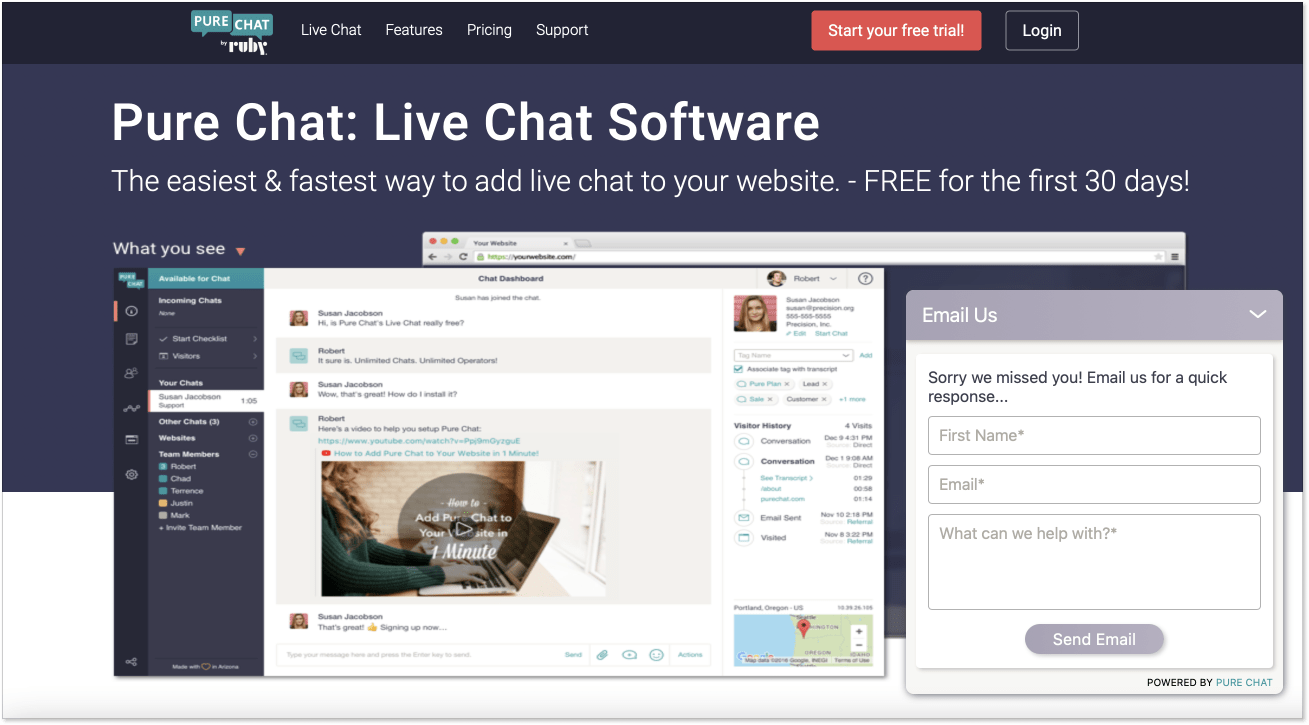Click Start your free trial! button
The height and width of the screenshot is (725, 1309).
coord(896,30)
